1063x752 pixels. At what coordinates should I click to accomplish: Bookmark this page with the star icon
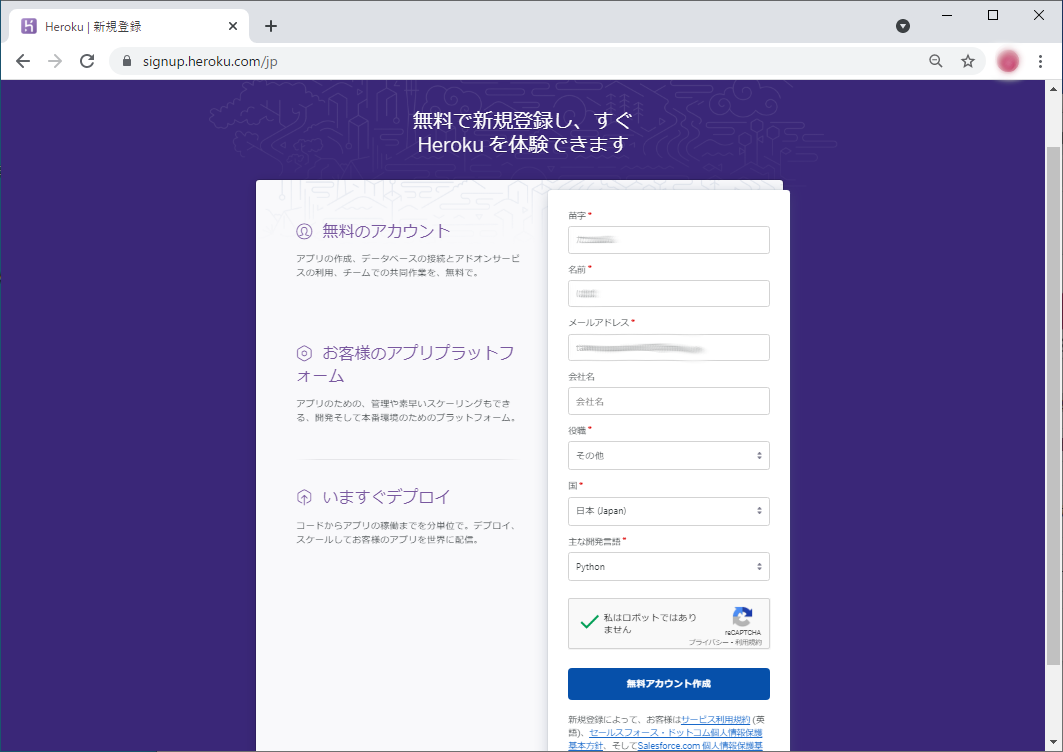[x=967, y=61]
